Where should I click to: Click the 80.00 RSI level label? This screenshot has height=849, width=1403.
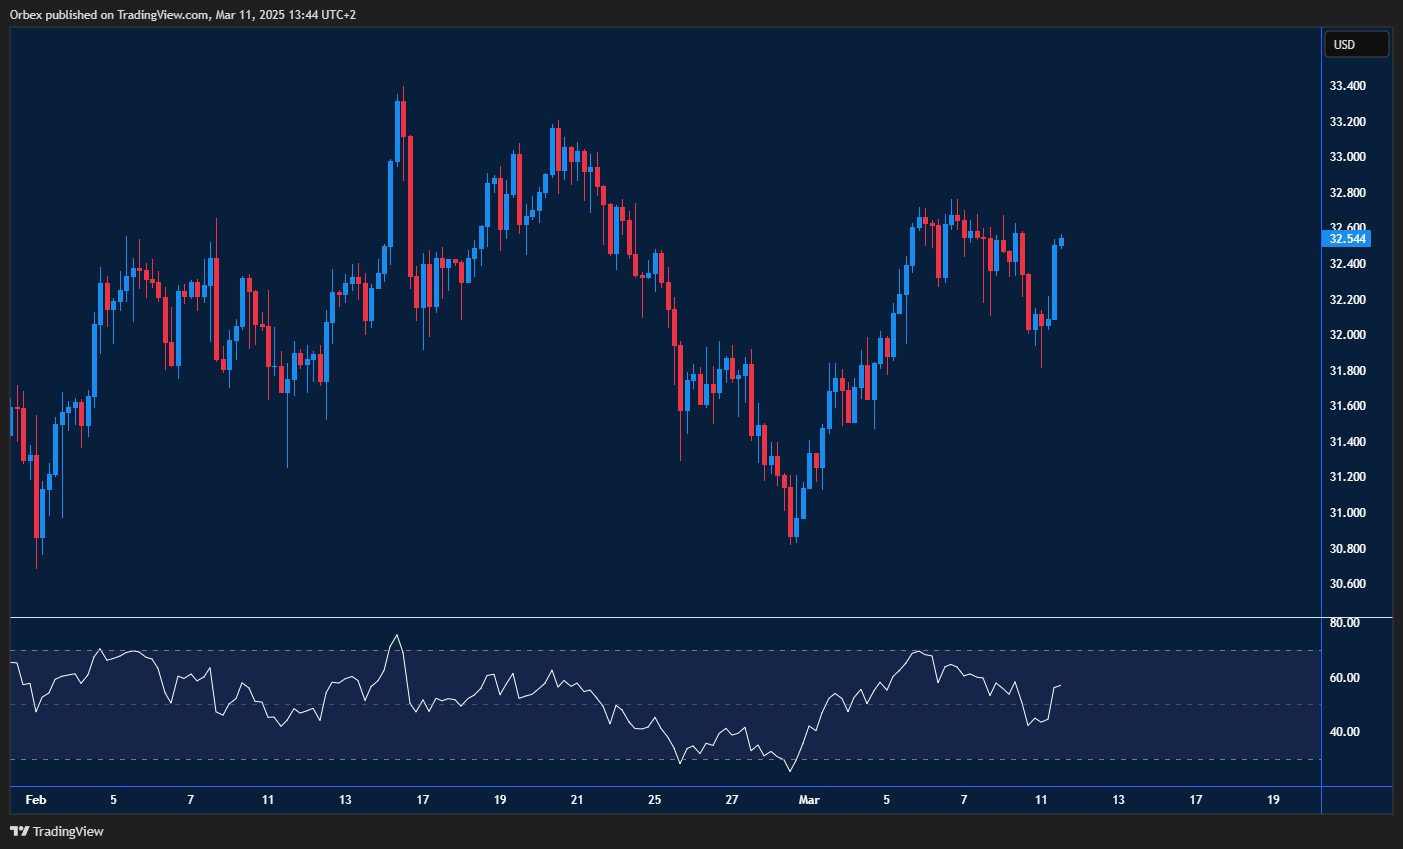pyautogui.click(x=1345, y=622)
